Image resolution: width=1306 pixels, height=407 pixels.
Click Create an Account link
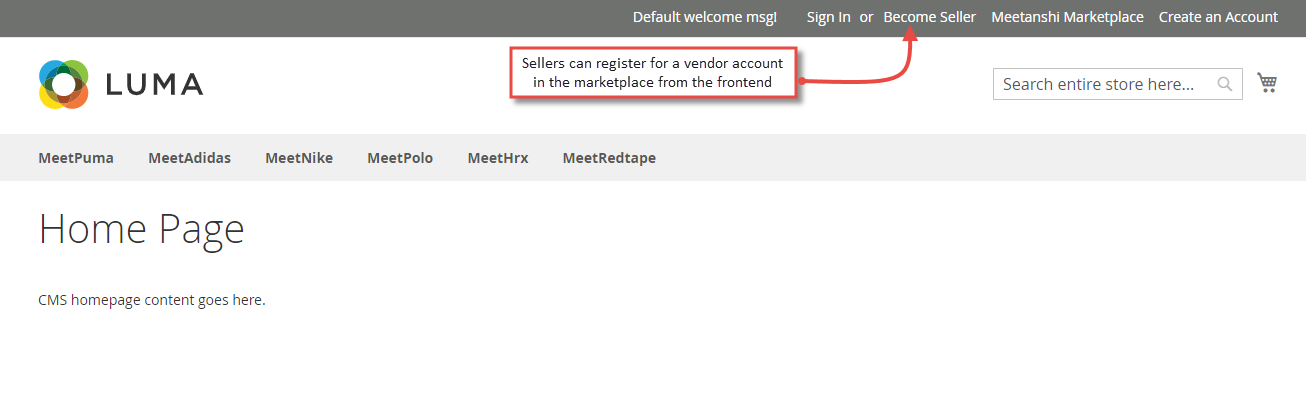(1218, 17)
